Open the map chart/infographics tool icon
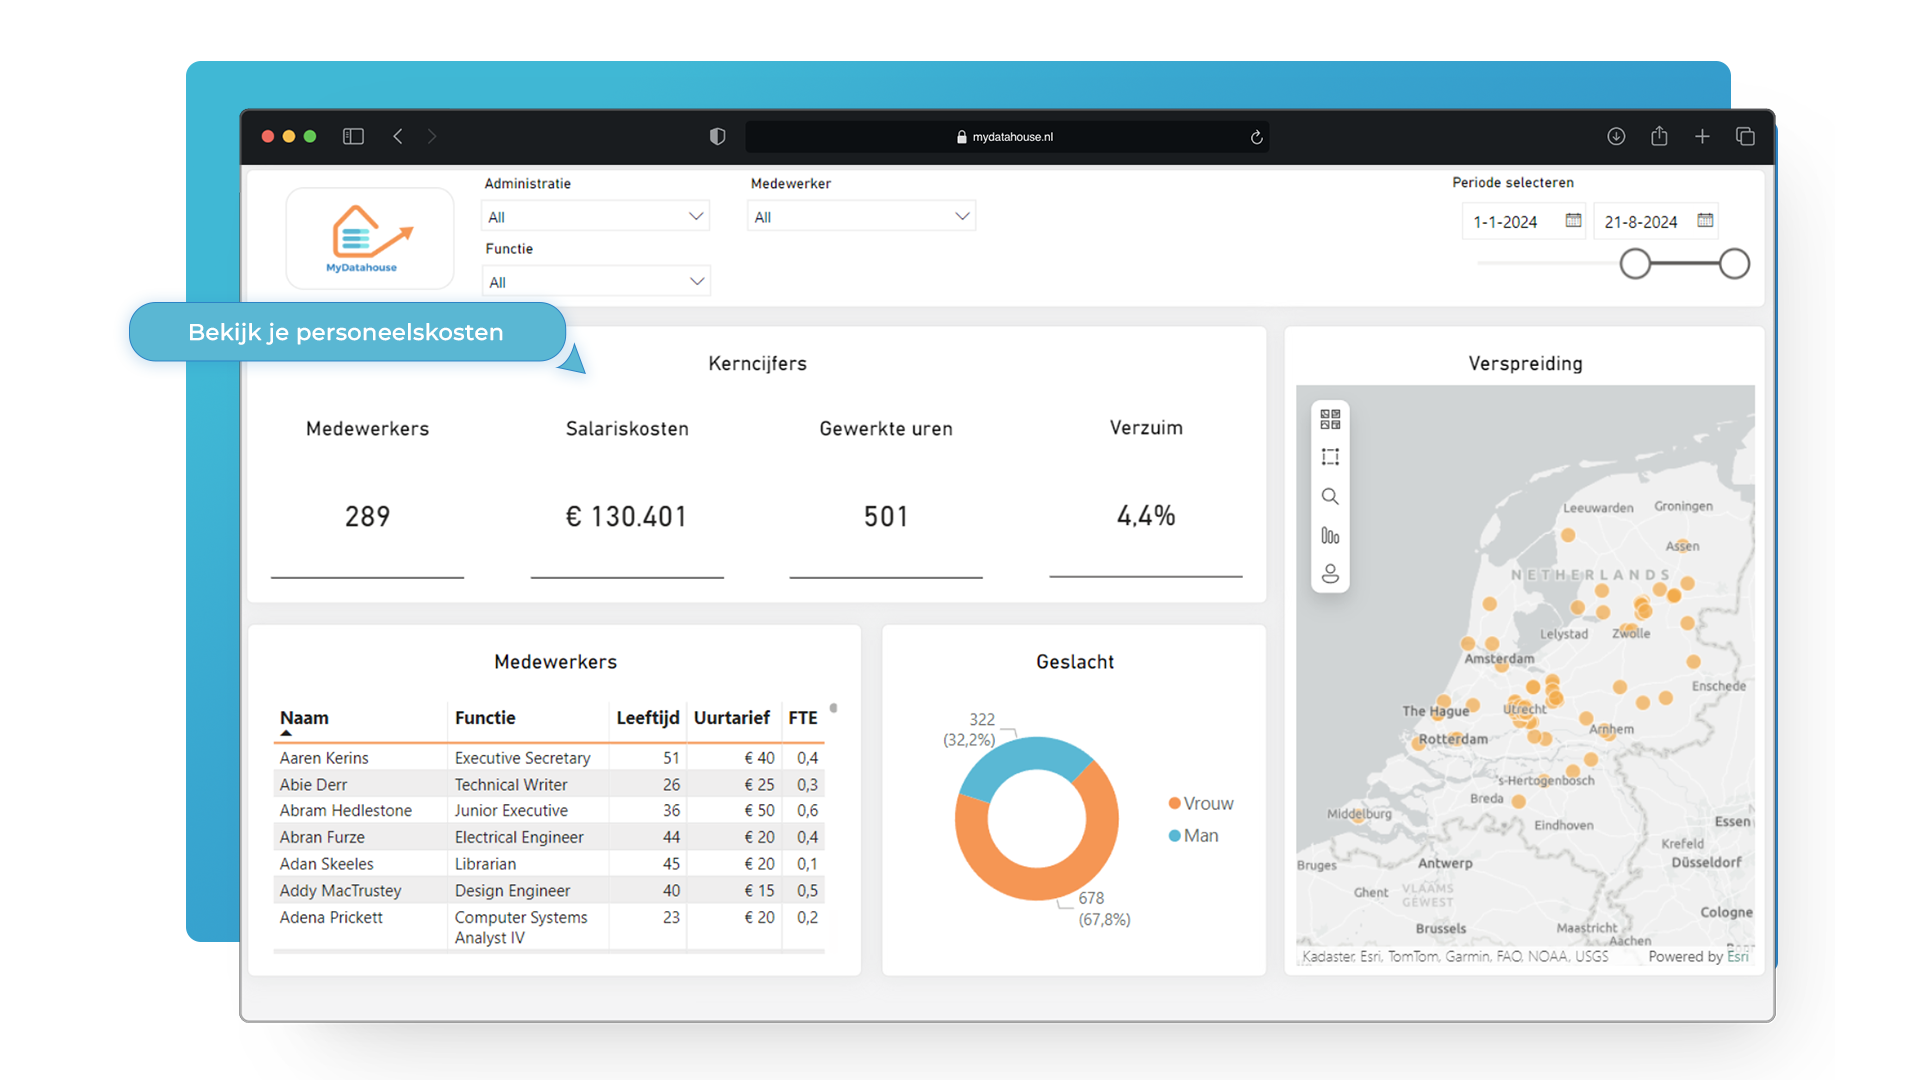Image resolution: width=1920 pixels, height=1080 pixels. (1330, 536)
